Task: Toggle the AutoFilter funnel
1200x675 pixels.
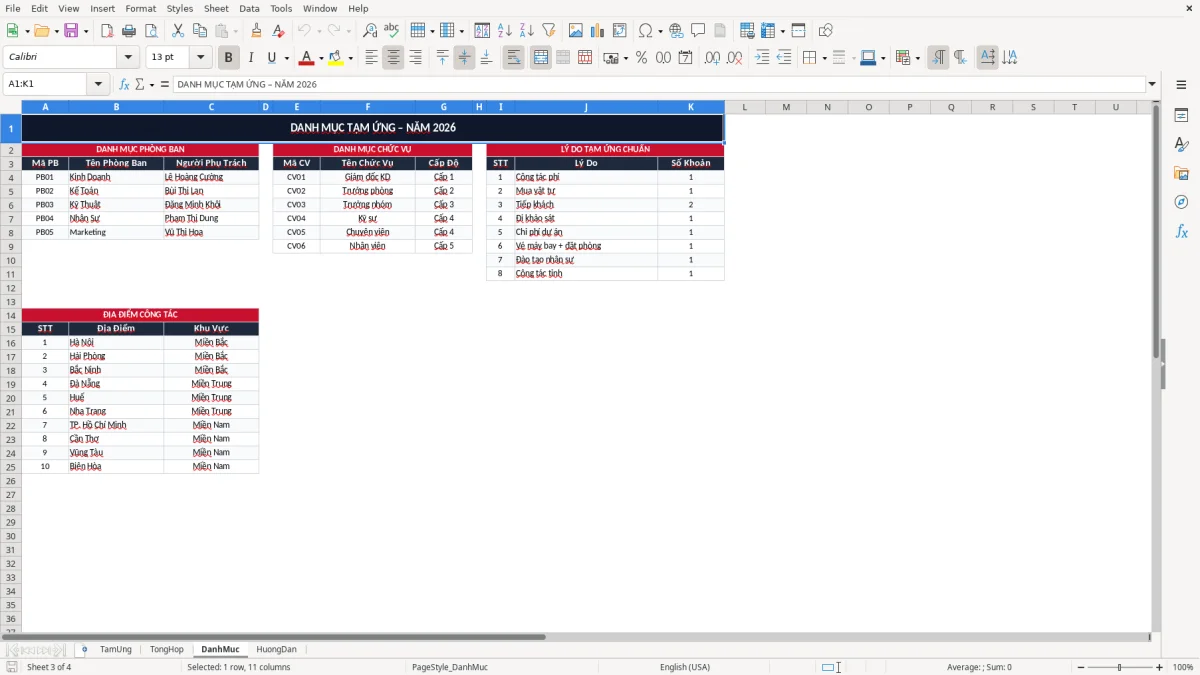Action: tap(549, 31)
